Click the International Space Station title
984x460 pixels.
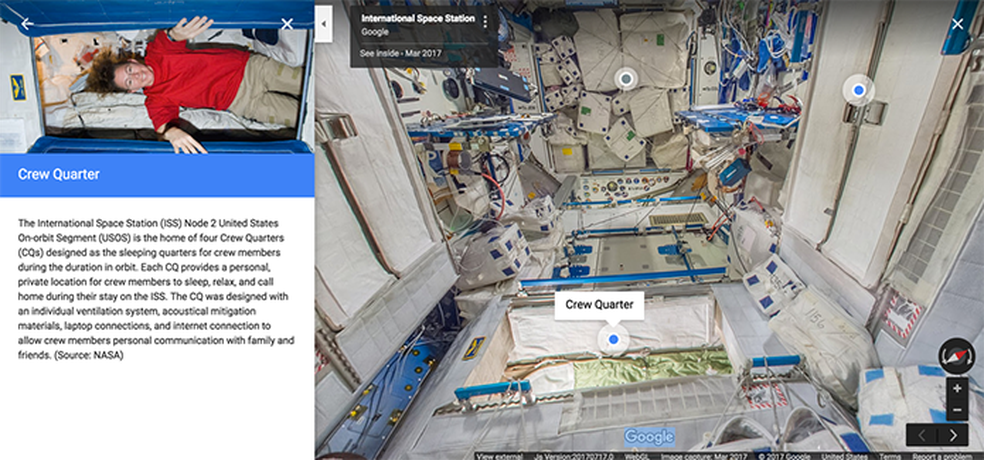coord(416,18)
